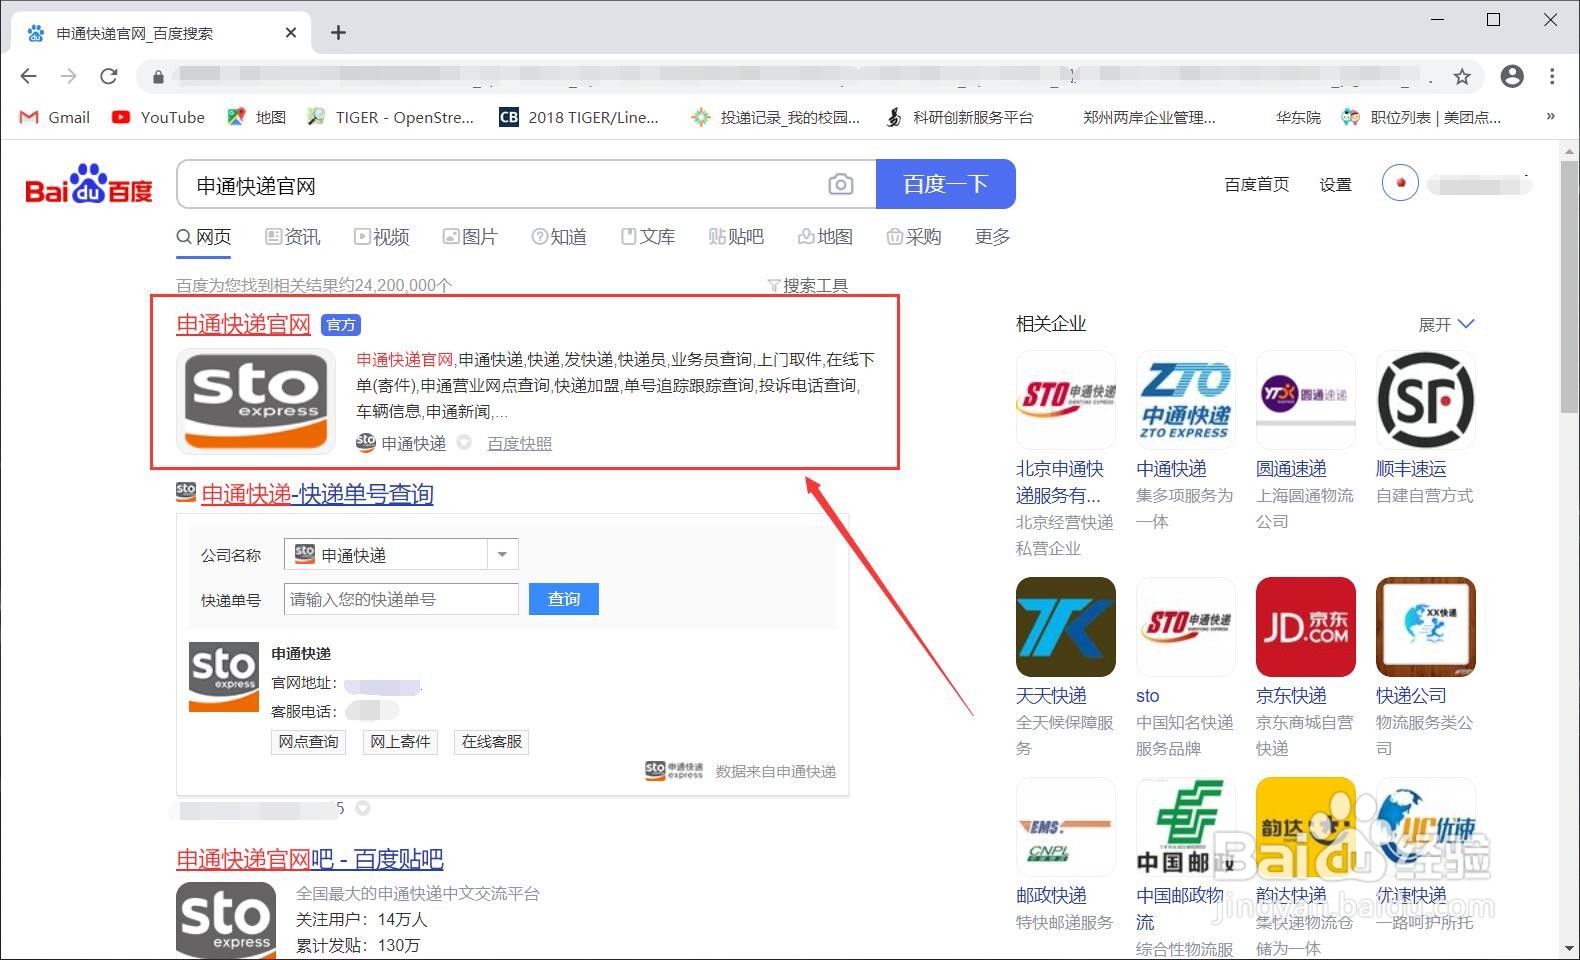Switch to the 图片 tab

pyautogui.click(x=470, y=237)
